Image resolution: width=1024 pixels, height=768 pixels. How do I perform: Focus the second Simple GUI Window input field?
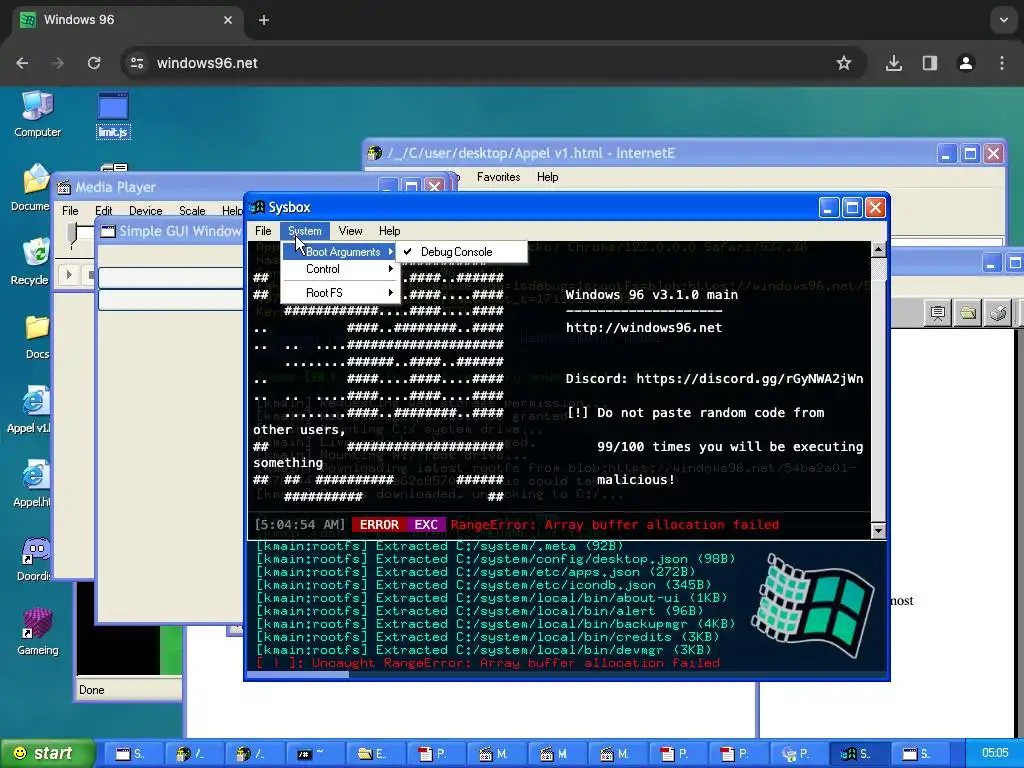tap(171, 300)
